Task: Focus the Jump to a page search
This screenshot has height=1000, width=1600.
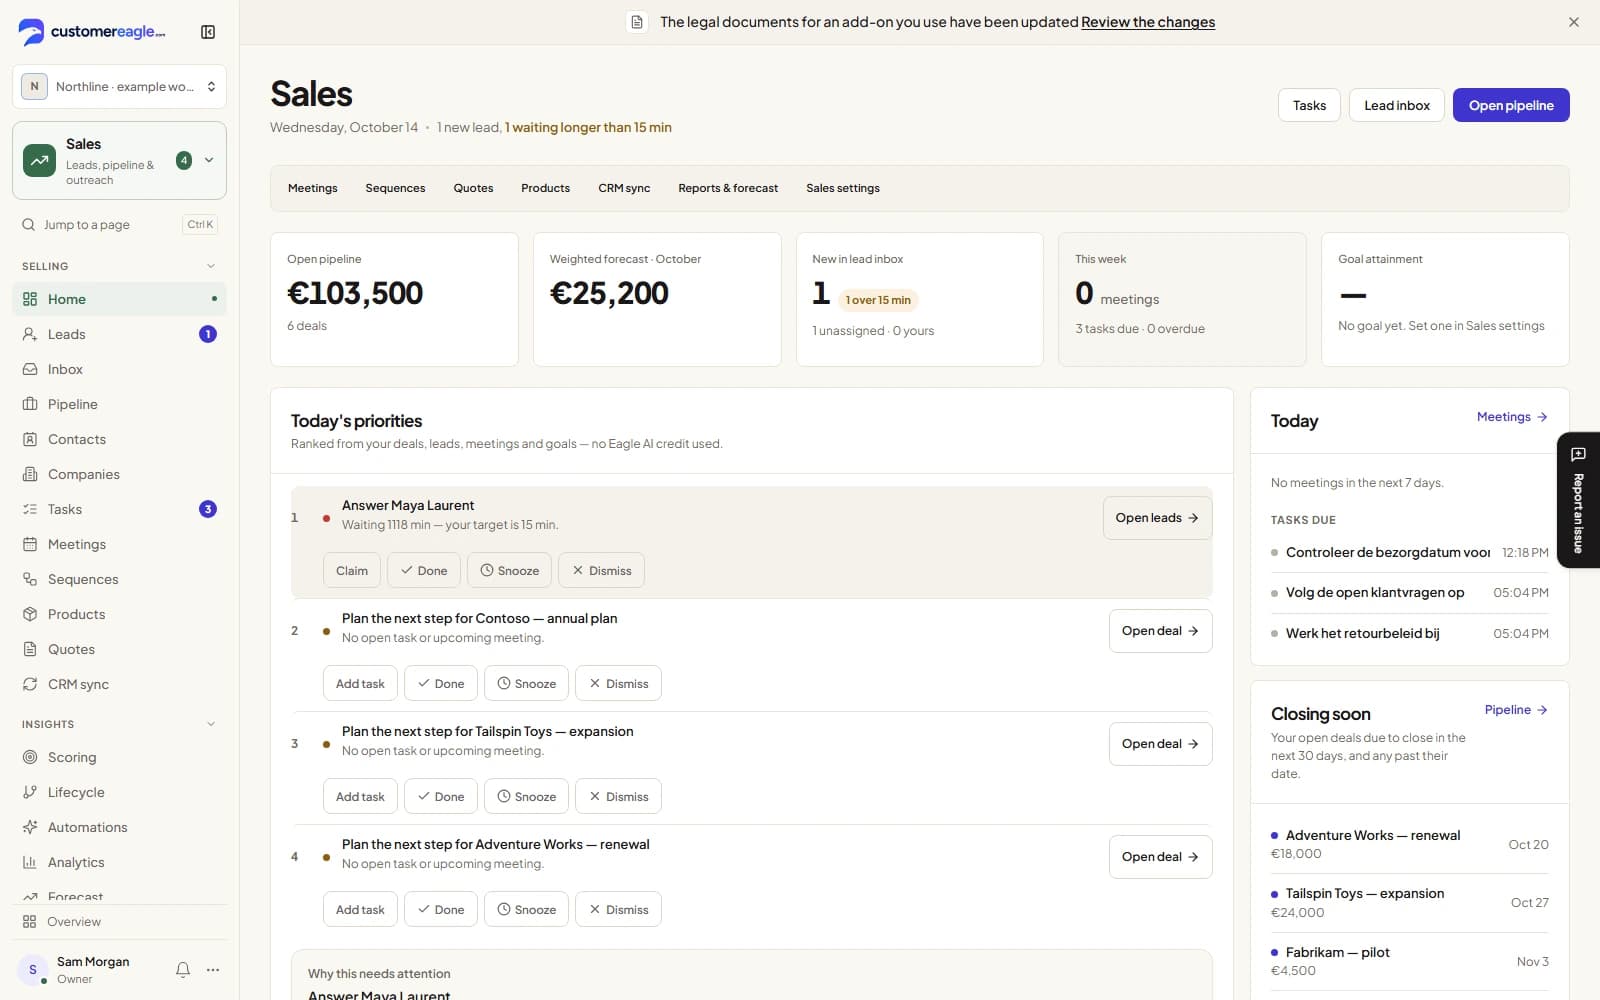Action: pos(120,225)
